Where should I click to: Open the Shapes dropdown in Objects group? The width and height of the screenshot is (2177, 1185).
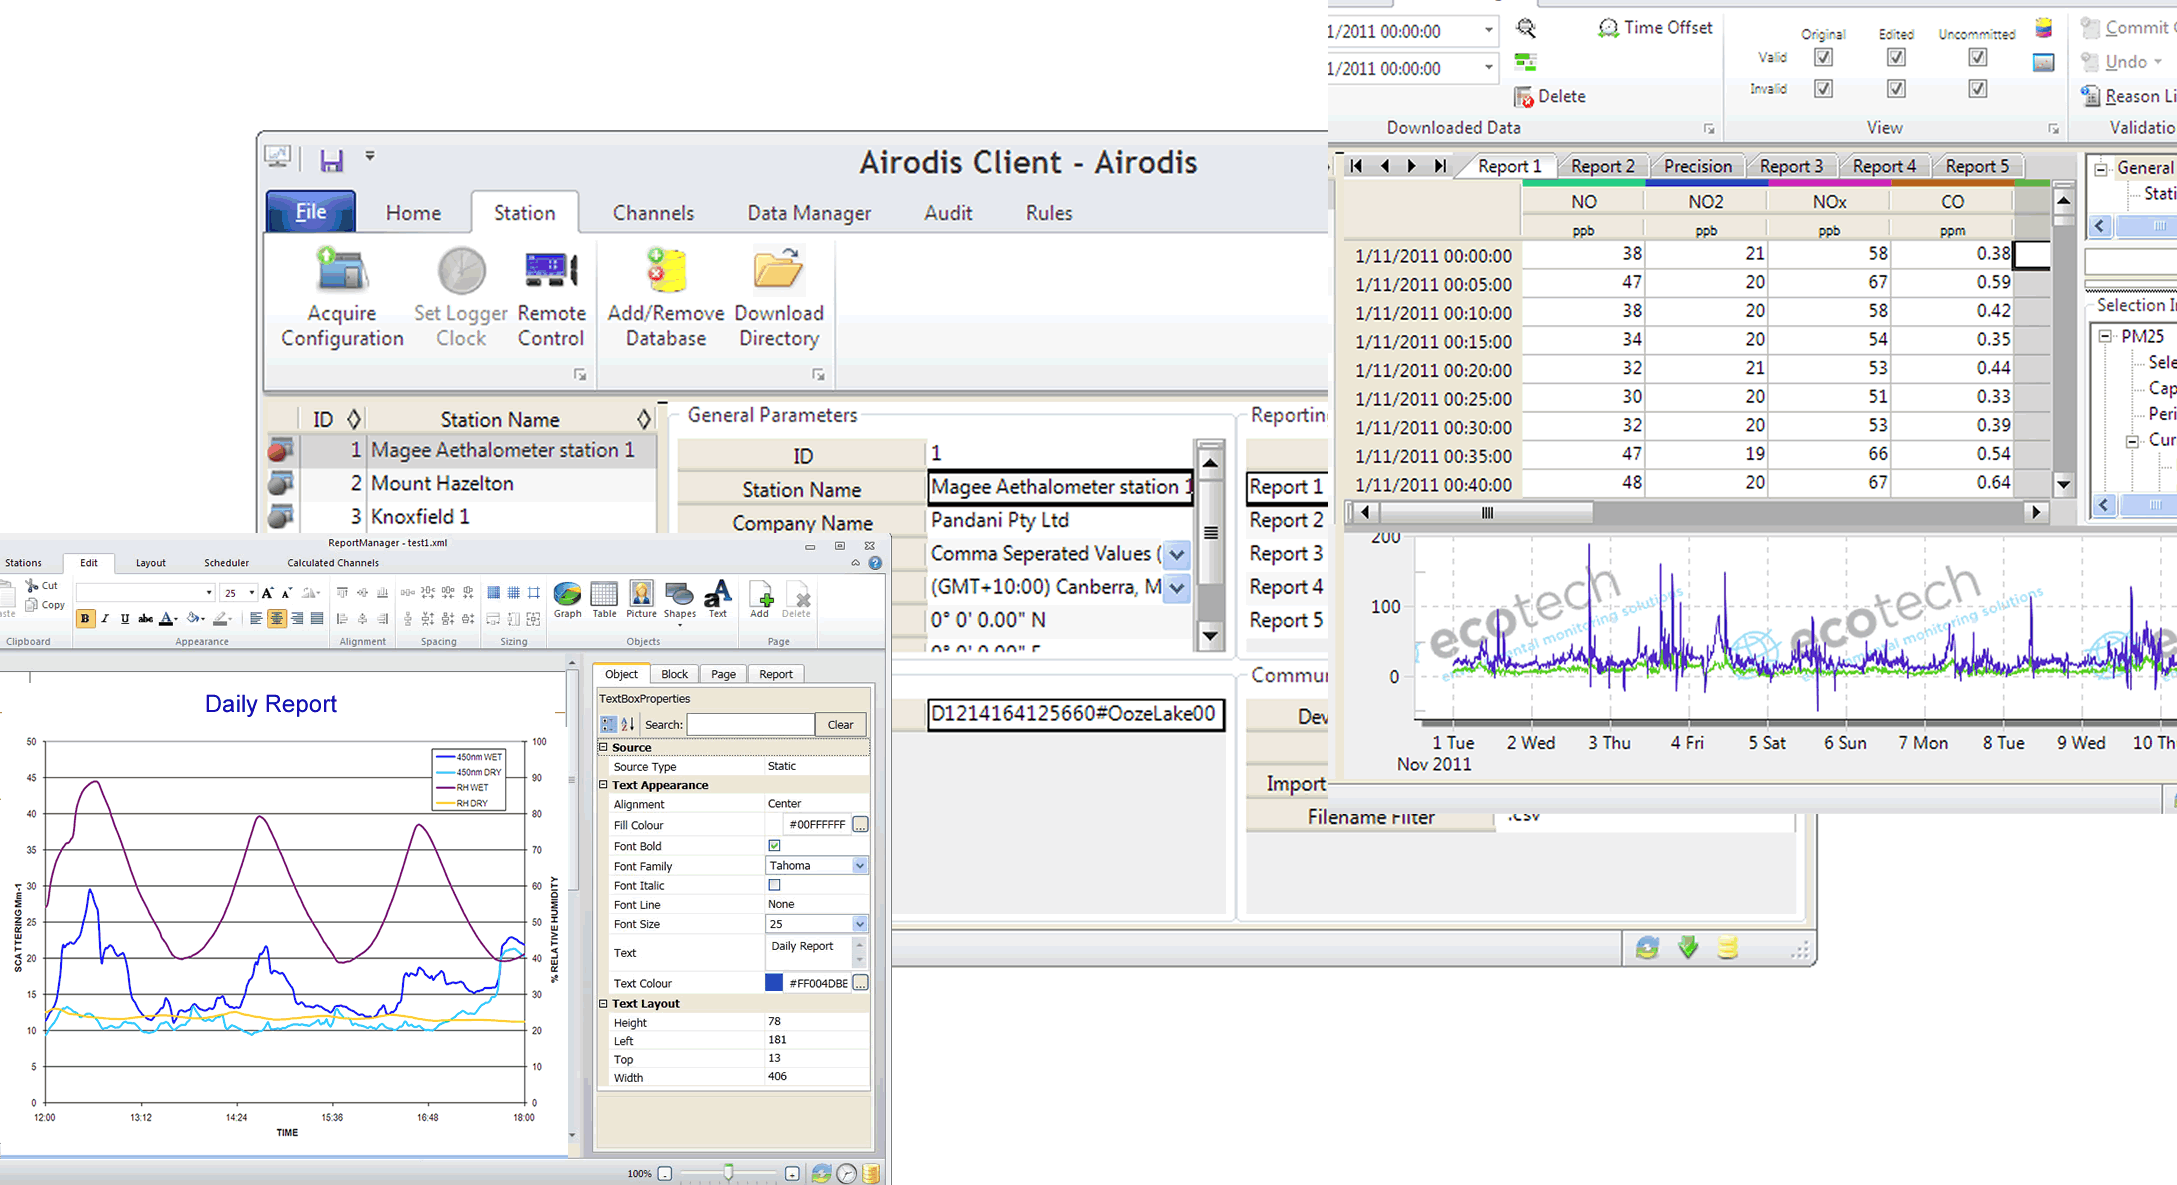click(x=679, y=602)
